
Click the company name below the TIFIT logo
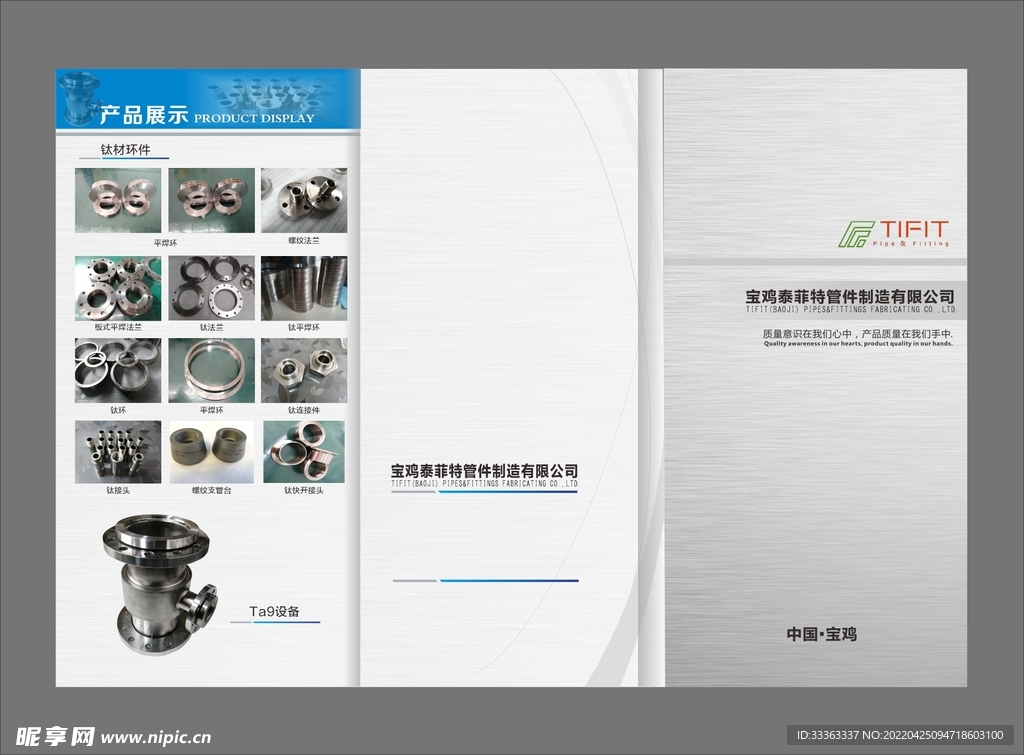click(850, 297)
